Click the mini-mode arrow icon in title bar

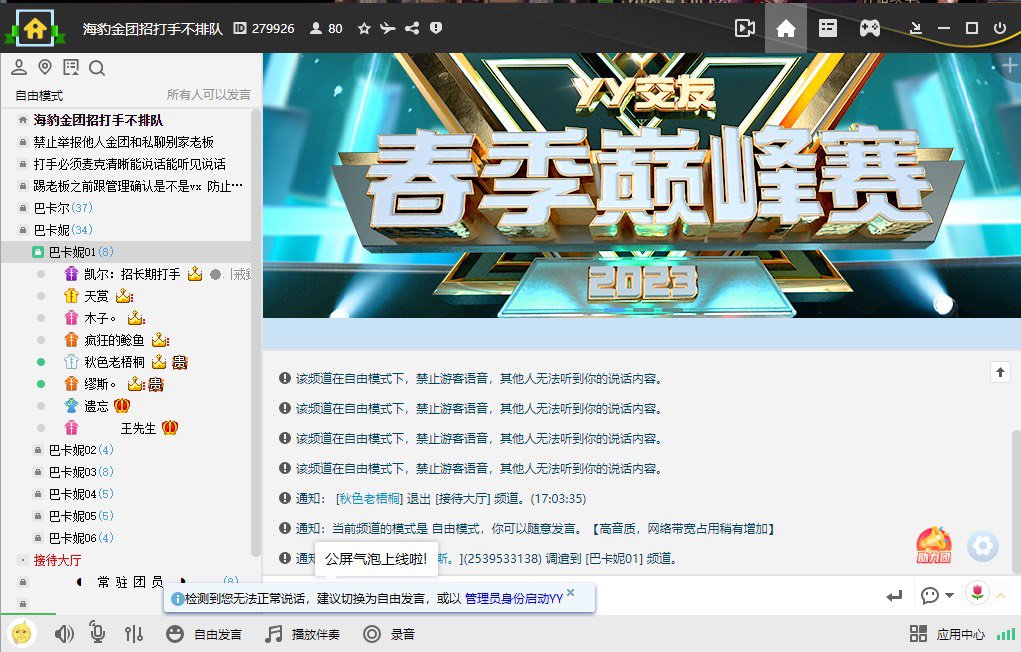[x=916, y=28]
